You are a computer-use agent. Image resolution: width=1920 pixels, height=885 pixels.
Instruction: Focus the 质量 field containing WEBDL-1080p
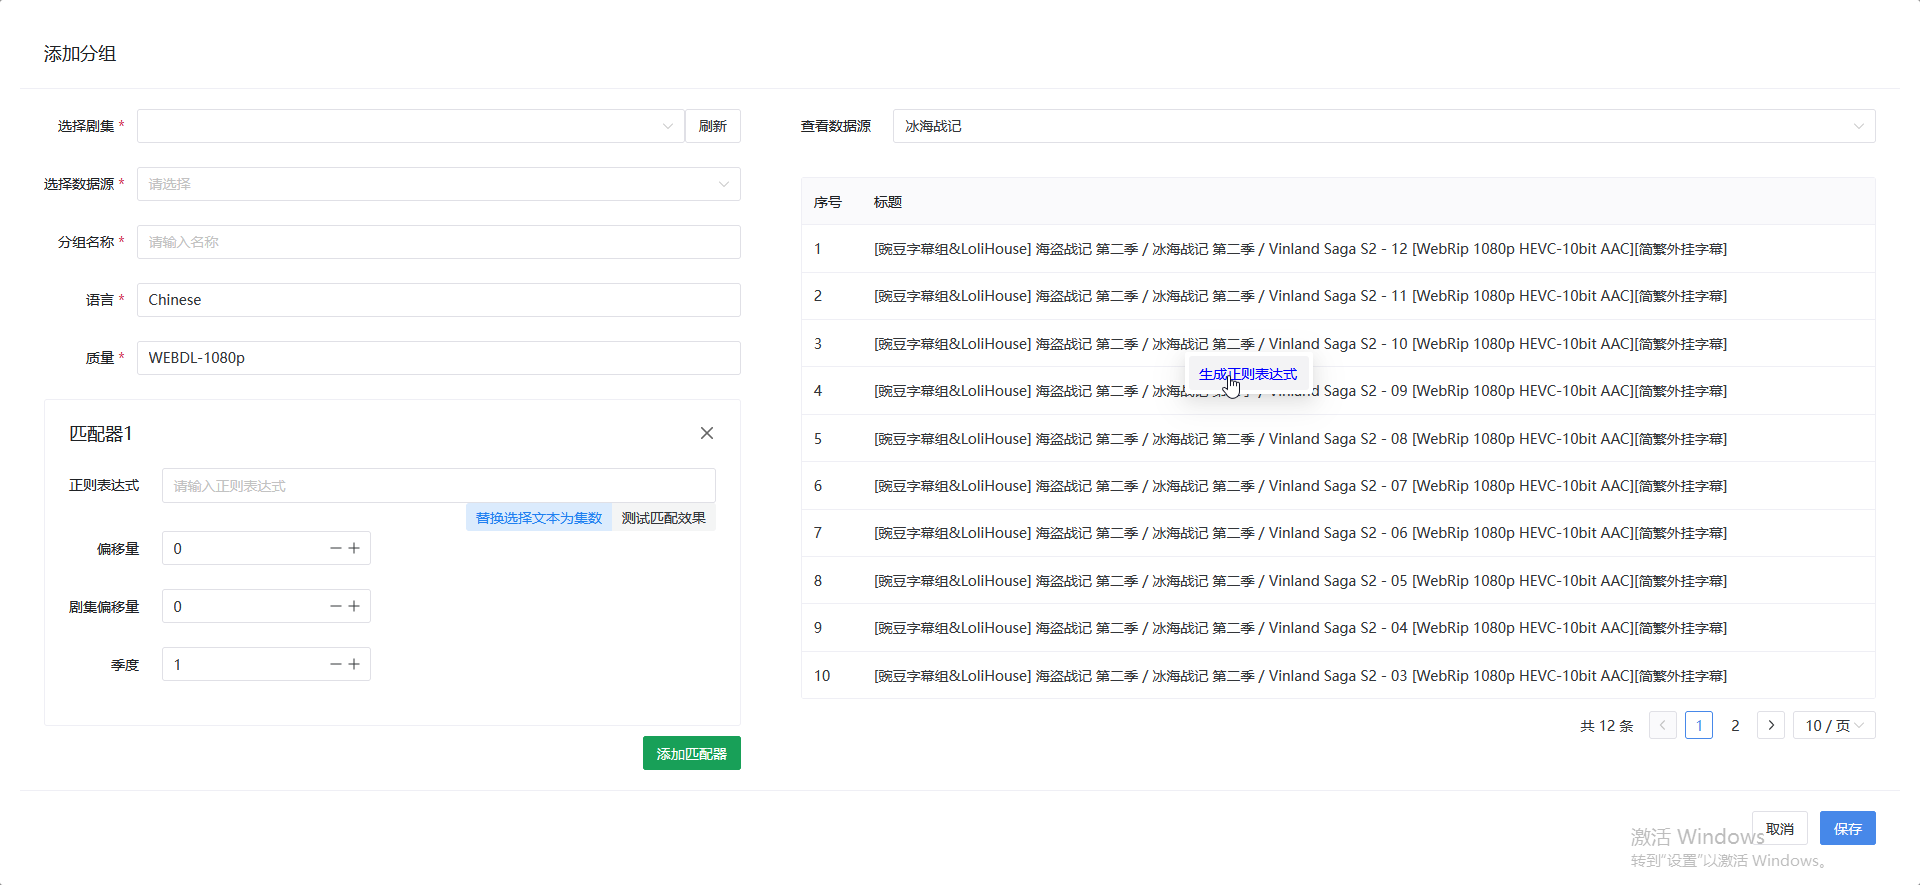pos(439,358)
